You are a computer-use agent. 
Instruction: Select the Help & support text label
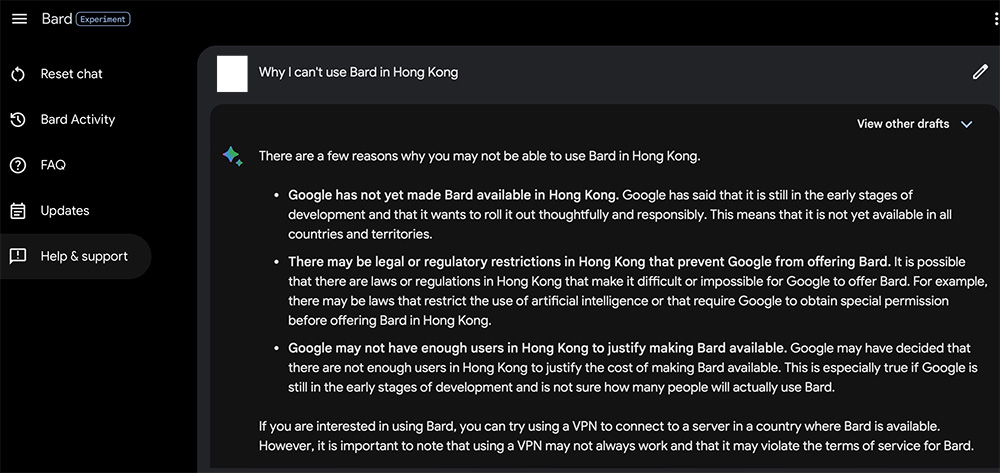point(84,256)
